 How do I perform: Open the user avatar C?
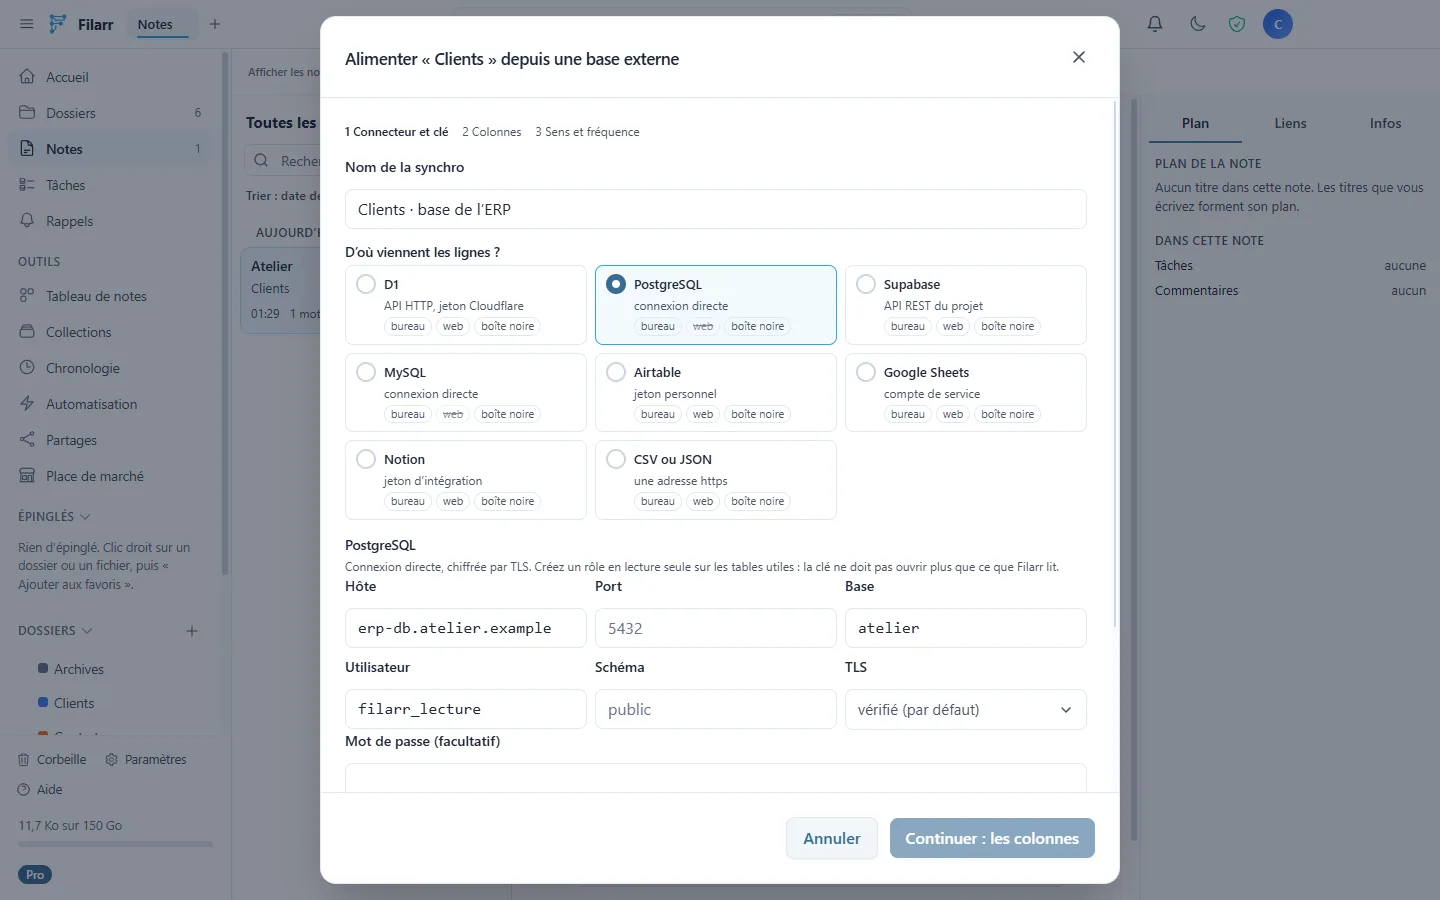[1278, 24]
